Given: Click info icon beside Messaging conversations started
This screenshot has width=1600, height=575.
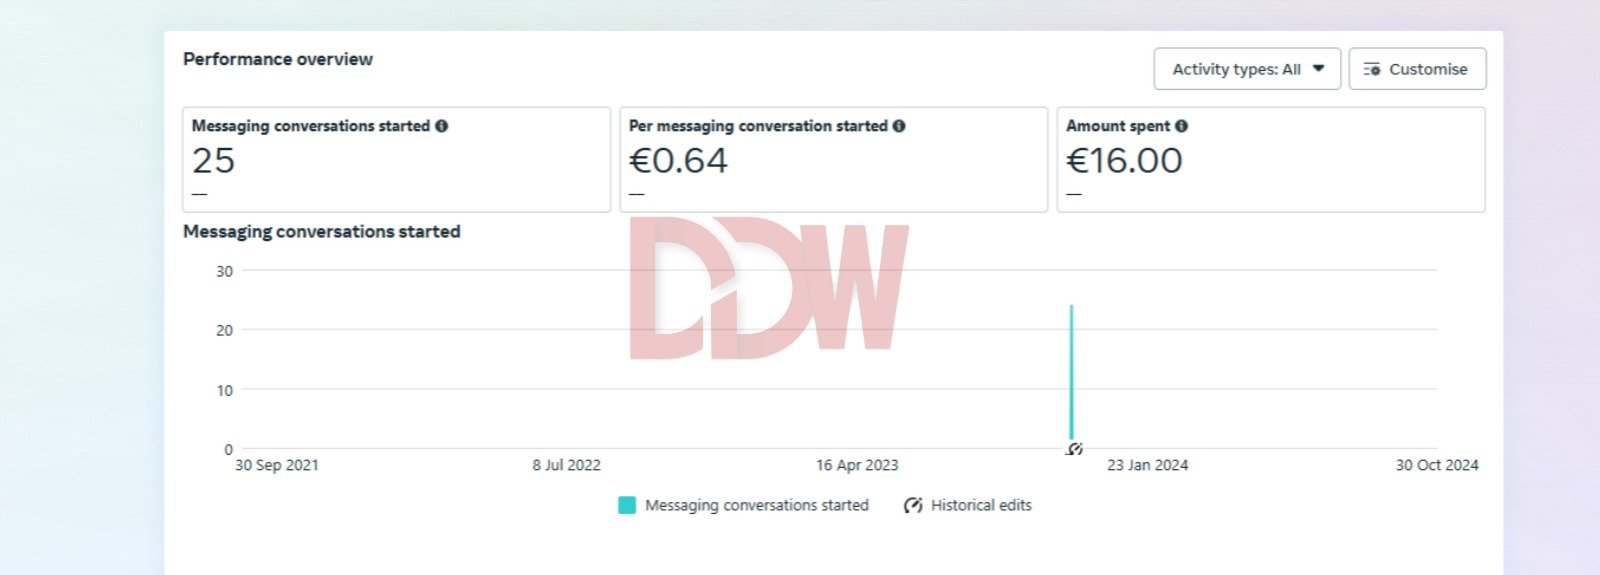Looking at the screenshot, I should [x=442, y=126].
